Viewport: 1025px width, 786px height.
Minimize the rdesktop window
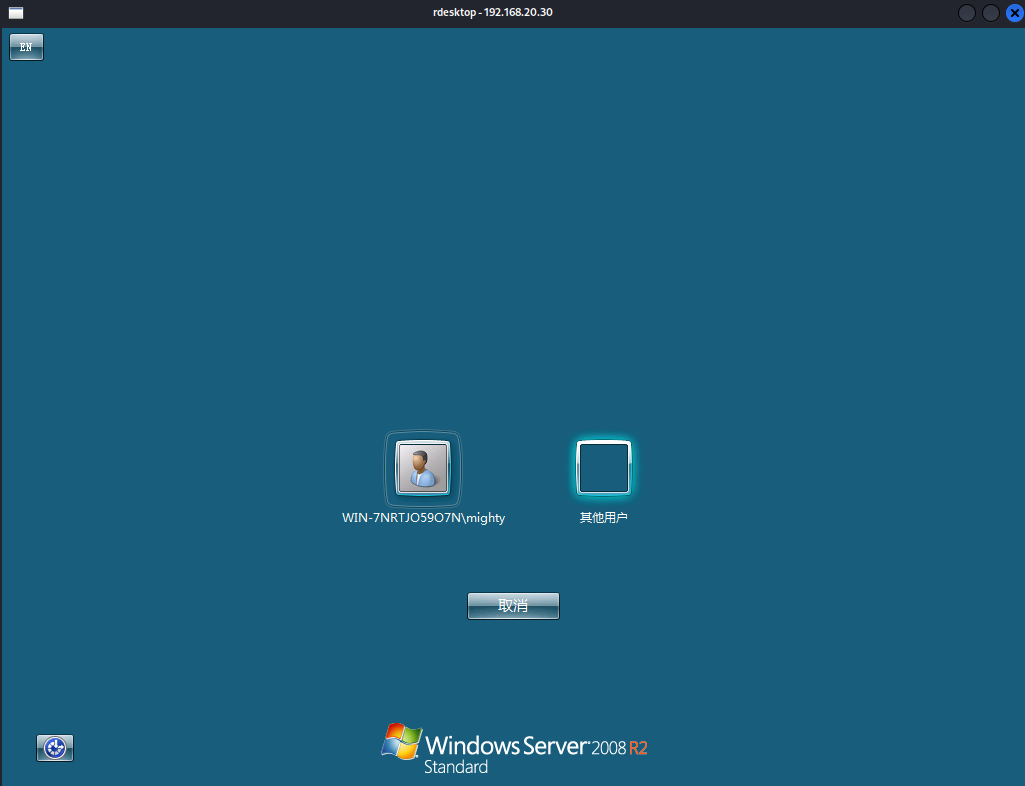(x=966, y=13)
